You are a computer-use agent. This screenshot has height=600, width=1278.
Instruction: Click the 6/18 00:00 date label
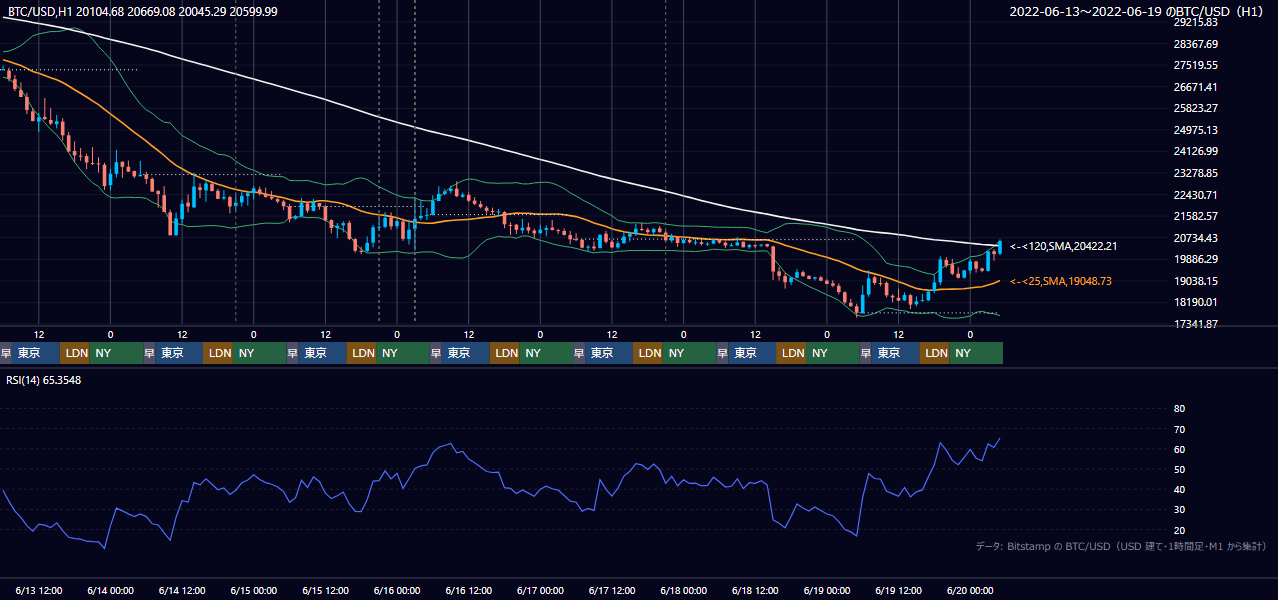(x=684, y=590)
